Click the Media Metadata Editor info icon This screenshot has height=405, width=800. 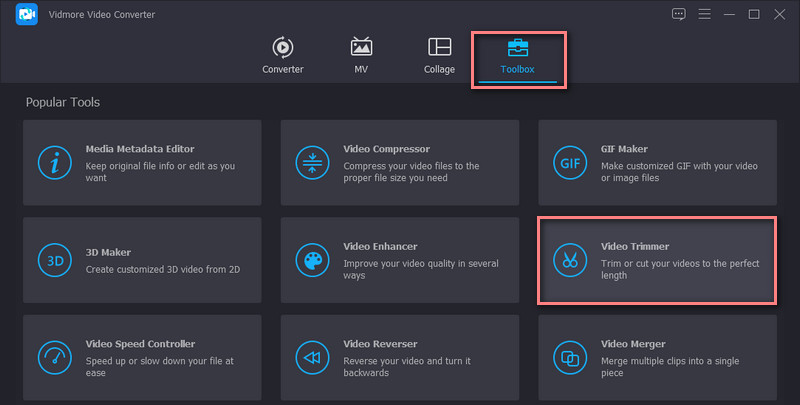[53, 162]
